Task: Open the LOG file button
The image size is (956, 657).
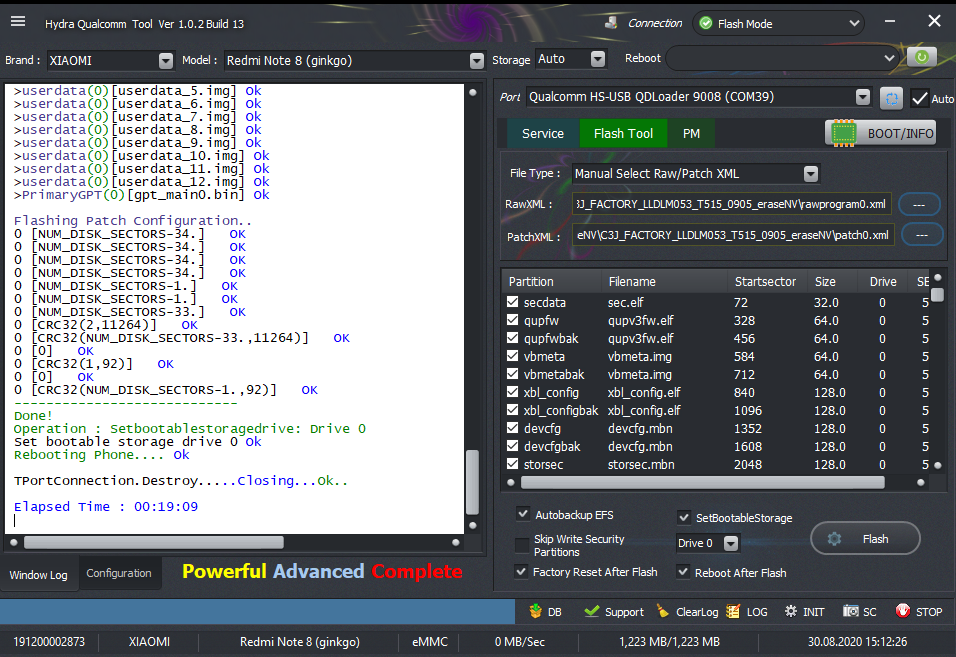Action: coord(747,611)
